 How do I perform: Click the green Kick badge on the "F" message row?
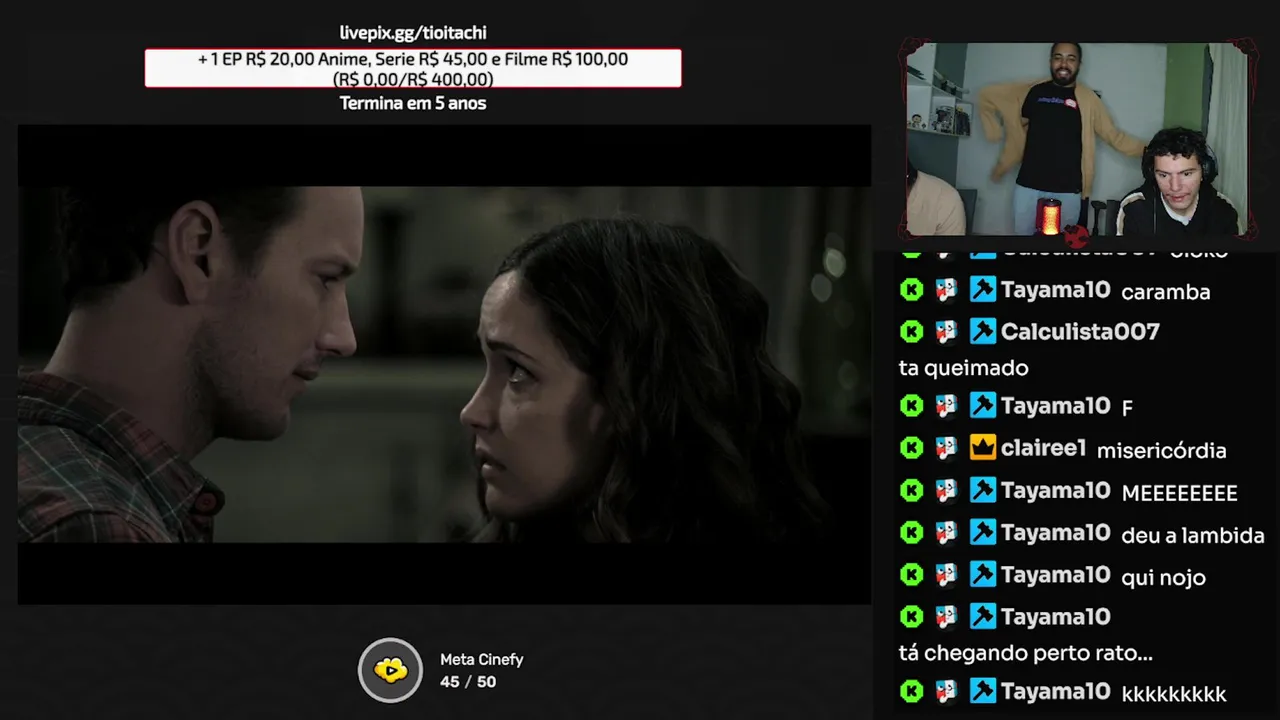912,405
